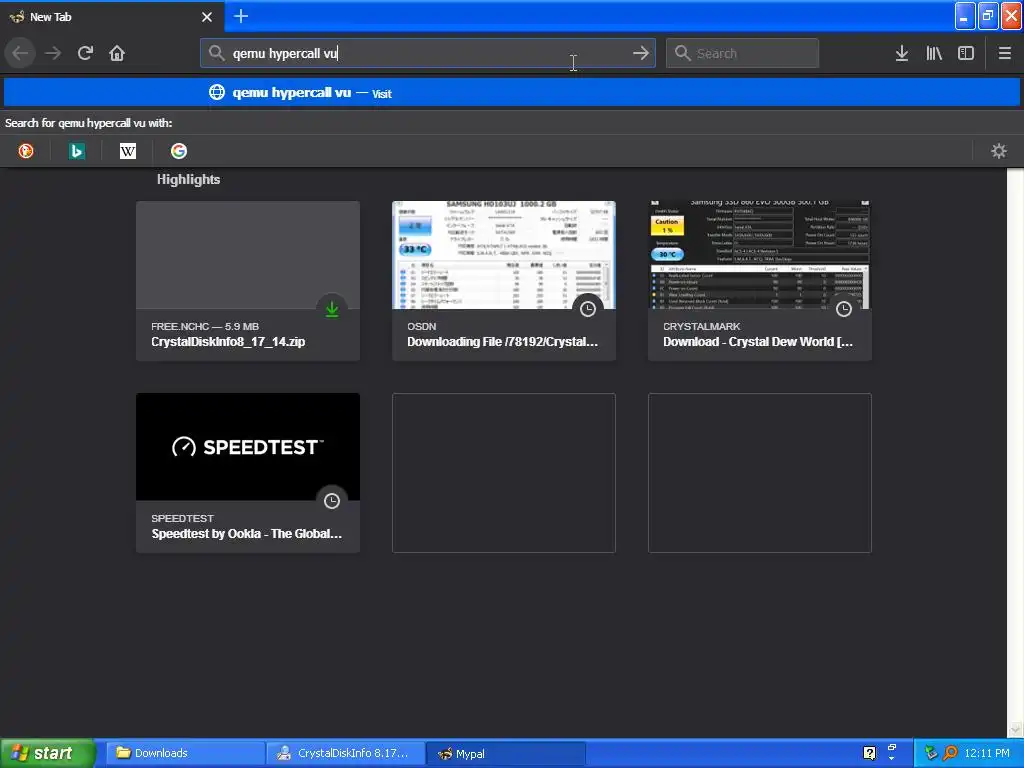
Task: Click history clock badge on OSDN card
Action: point(588,309)
